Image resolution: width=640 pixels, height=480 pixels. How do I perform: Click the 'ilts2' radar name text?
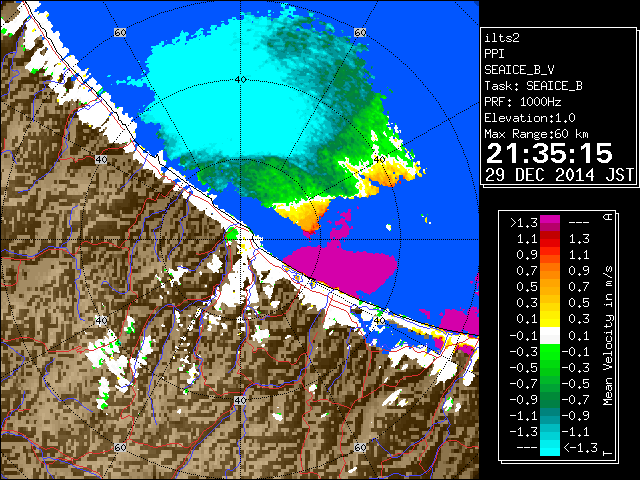click(x=502, y=38)
